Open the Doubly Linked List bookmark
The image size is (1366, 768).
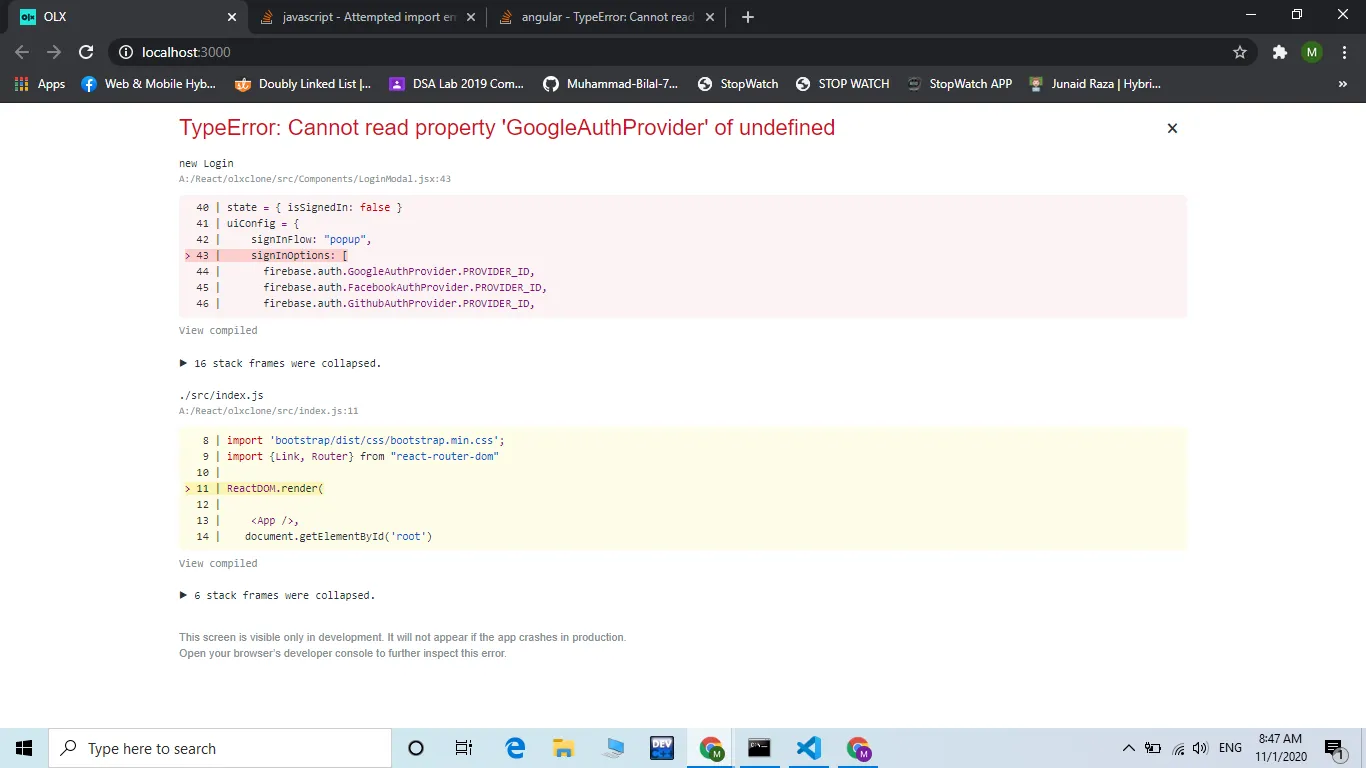click(x=302, y=84)
